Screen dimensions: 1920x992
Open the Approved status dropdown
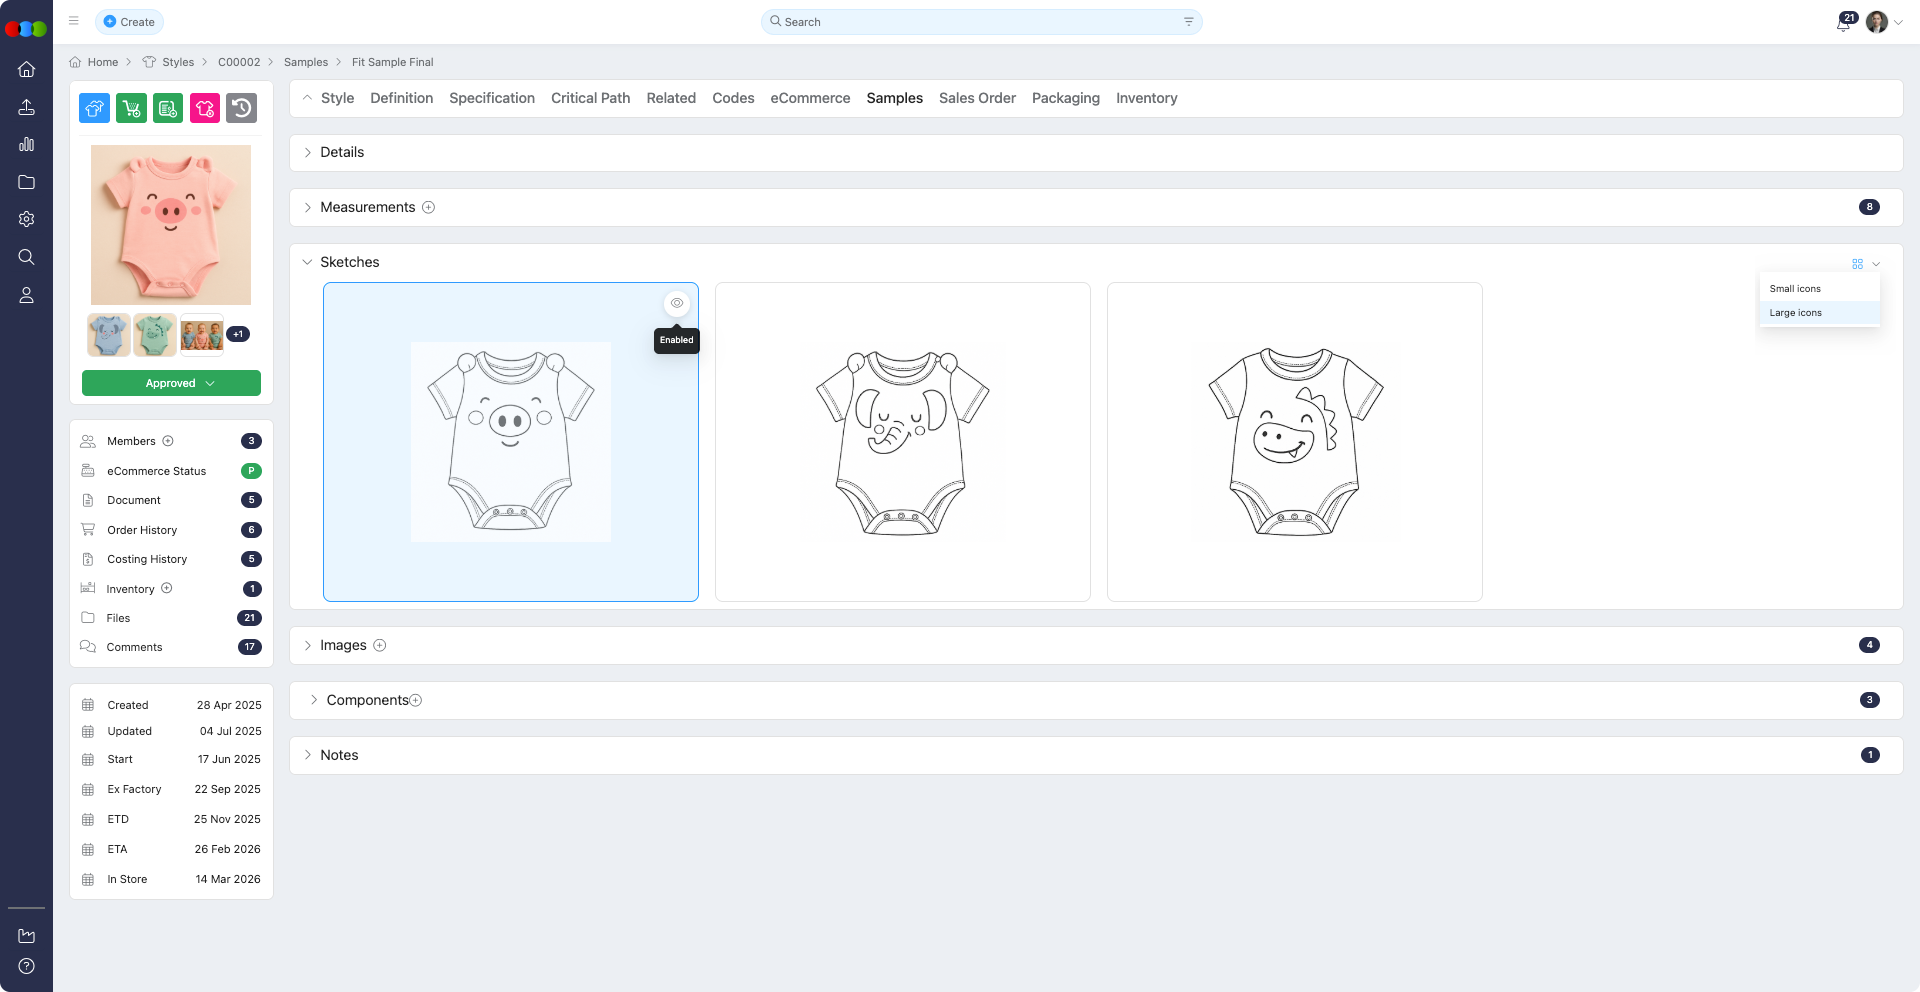click(x=171, y=383)
